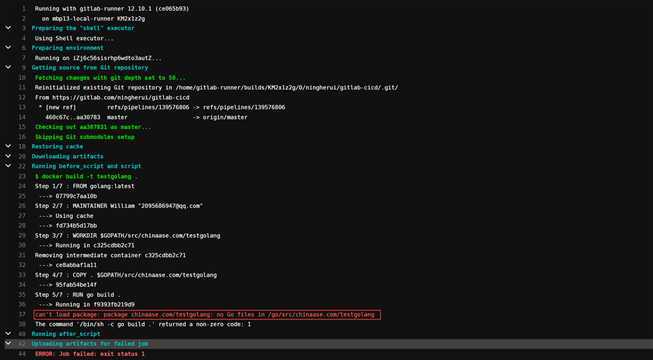Click the Getting source from Git repository header

90,68
